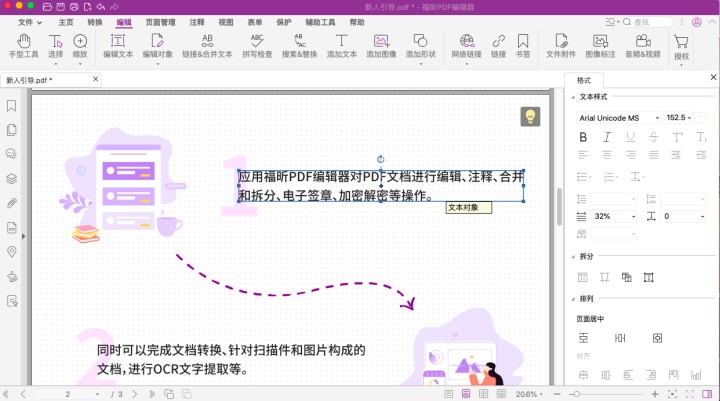Toggle underline formatting in text style panel
The height and width of the screenshot is (401, 720).
[x=630, y=137]
